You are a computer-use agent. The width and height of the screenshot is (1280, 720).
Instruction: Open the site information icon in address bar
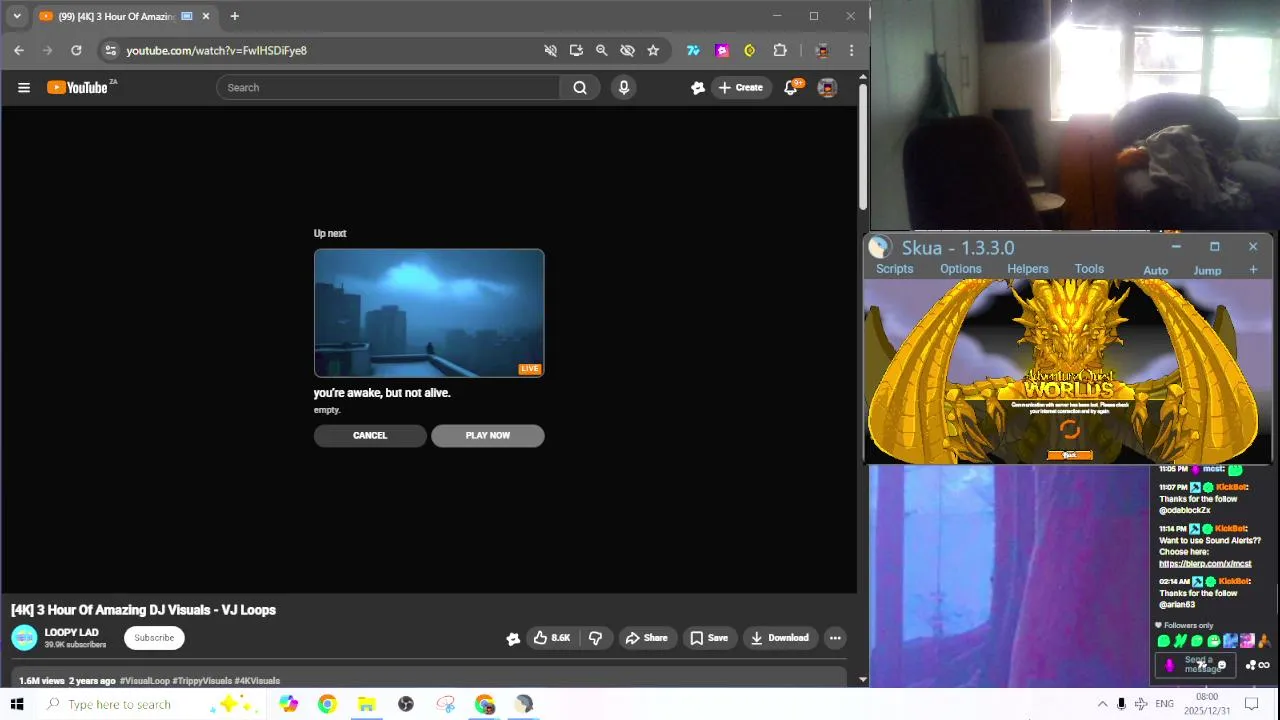pos(111,50)
